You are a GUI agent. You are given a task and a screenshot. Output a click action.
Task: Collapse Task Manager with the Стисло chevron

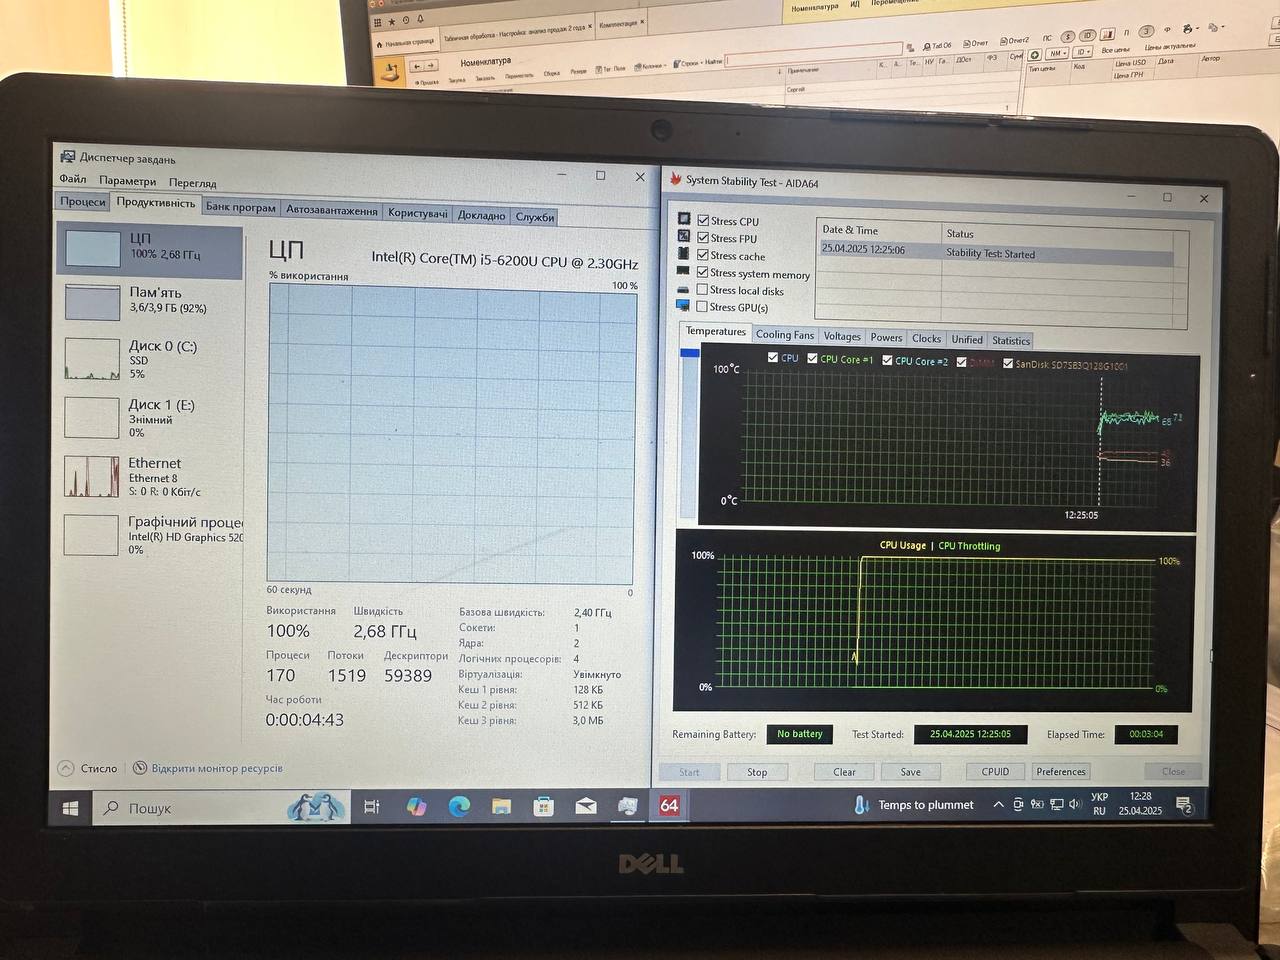[66, 768]
